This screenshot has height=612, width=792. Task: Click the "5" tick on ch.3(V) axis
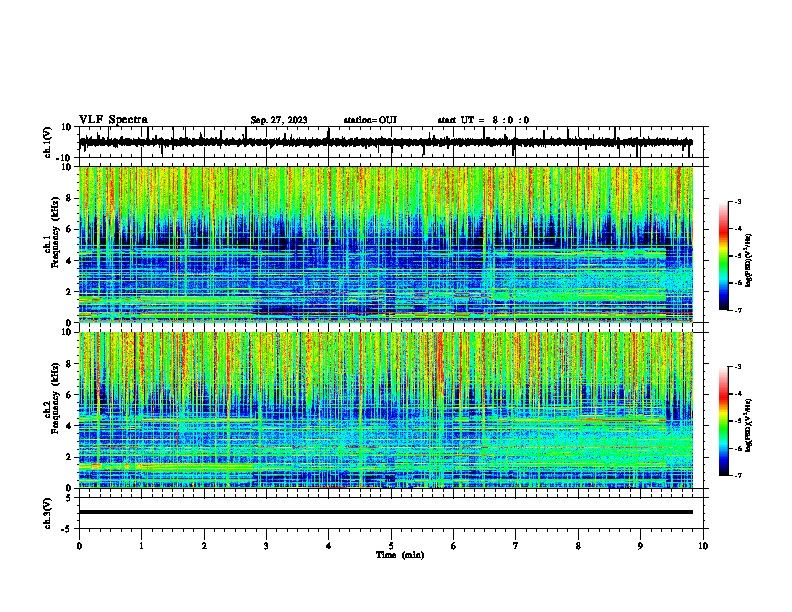pyautogui.click(x=70, y=498)
